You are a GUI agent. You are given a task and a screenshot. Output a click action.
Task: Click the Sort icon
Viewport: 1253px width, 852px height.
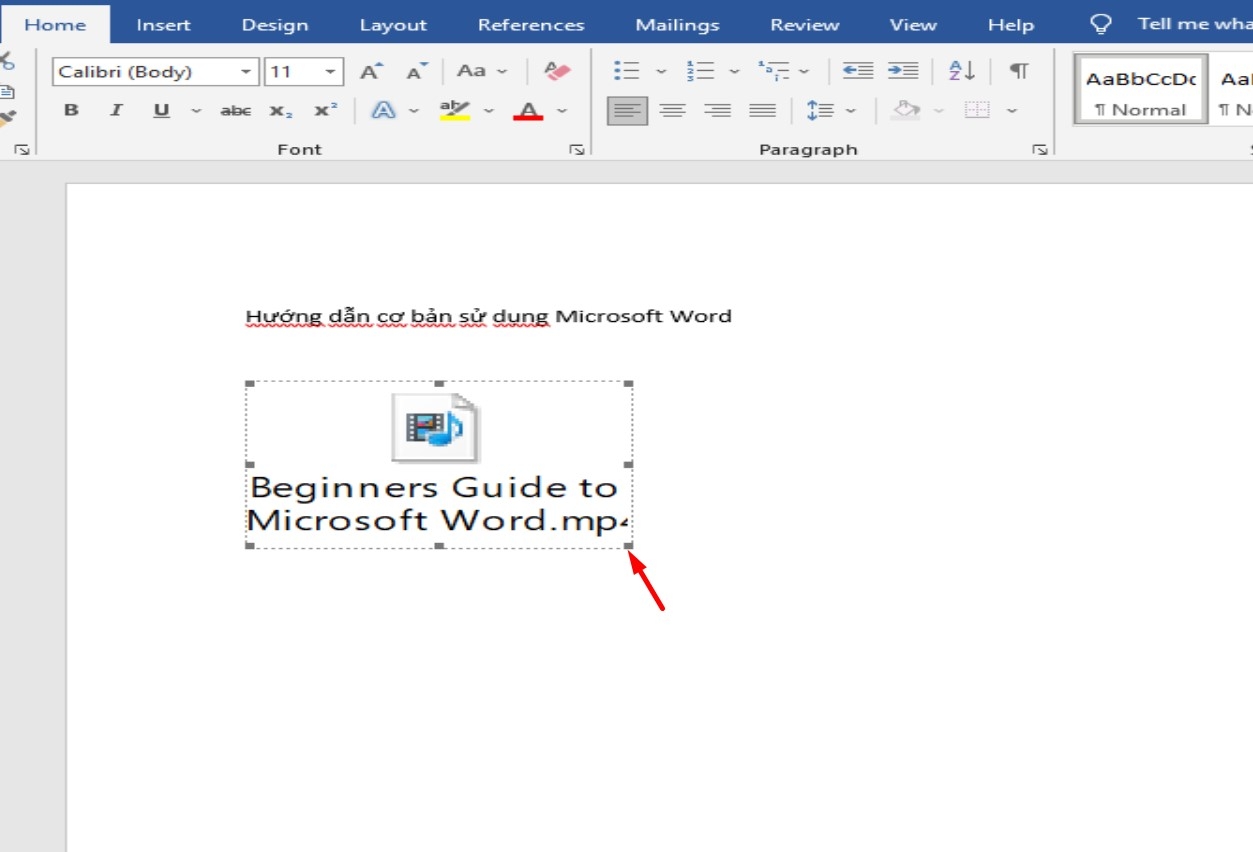[x=961, y=71]
